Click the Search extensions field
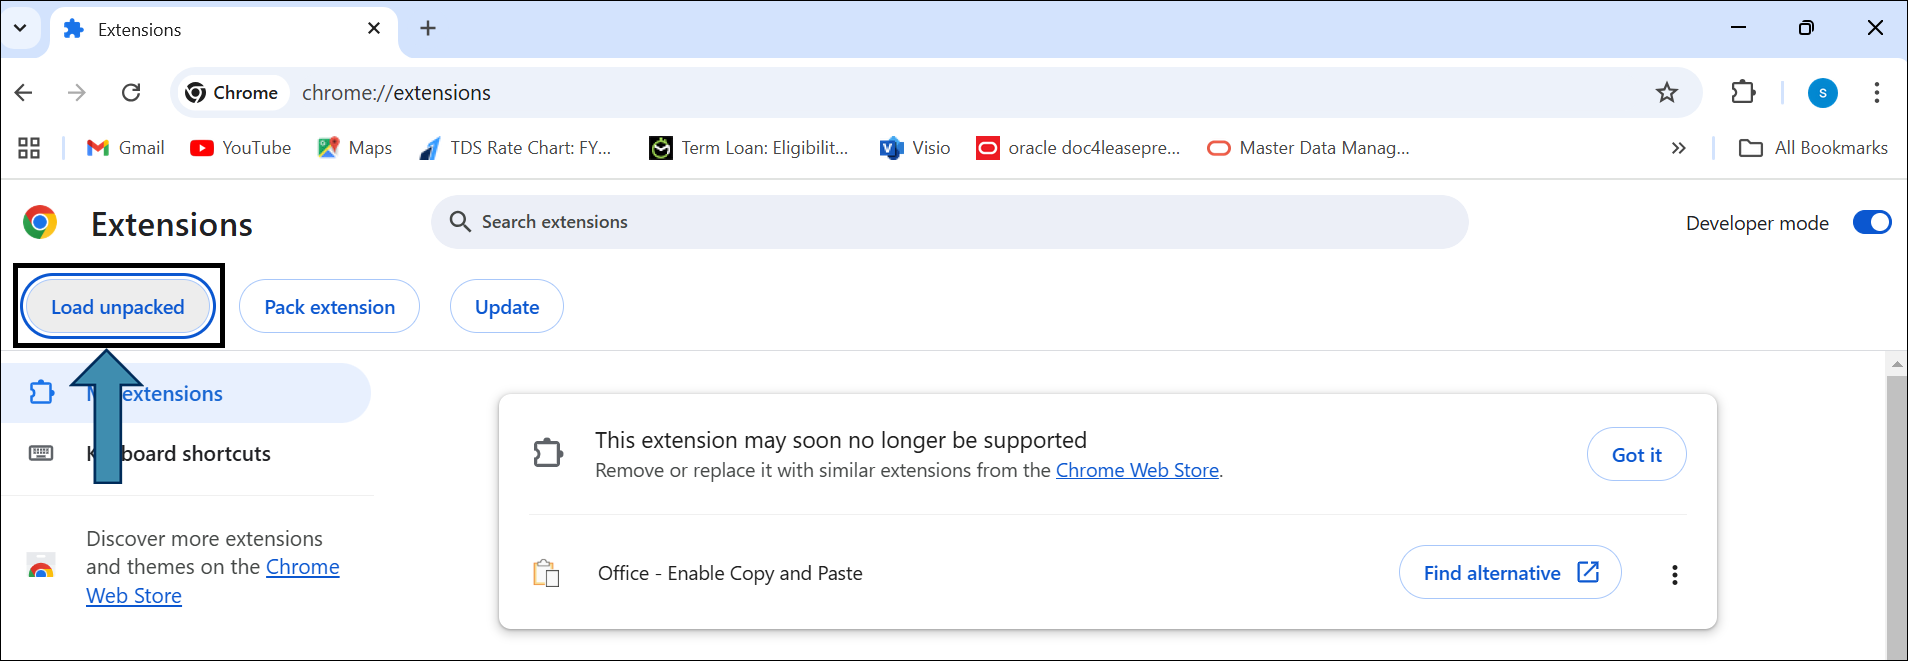Viewport: 1908px width, 661px height. click(x=950, y=222)
